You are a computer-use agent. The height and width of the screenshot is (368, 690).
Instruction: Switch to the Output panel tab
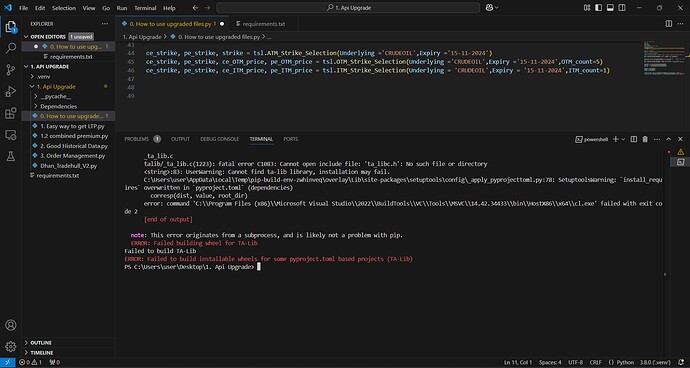tap(180, 139)
